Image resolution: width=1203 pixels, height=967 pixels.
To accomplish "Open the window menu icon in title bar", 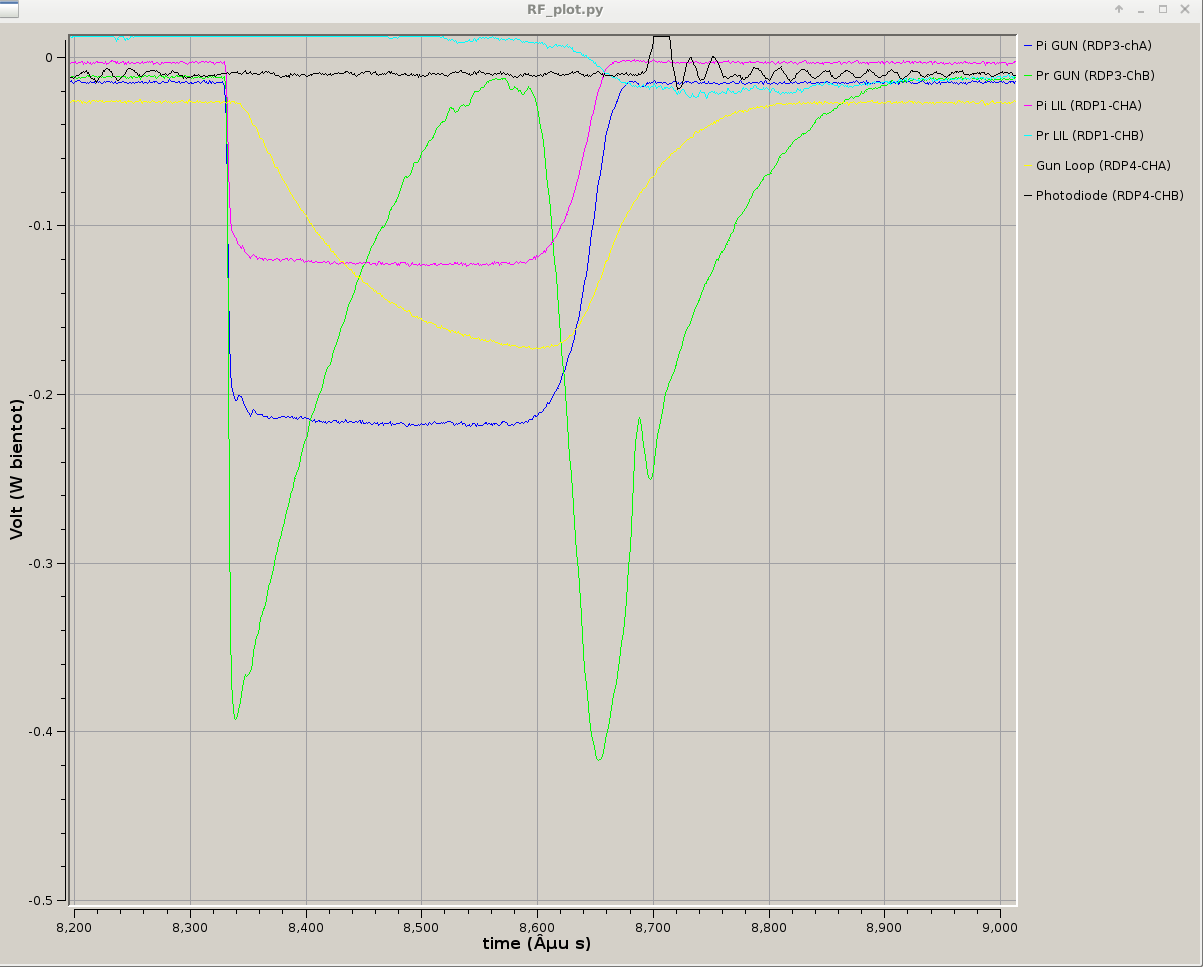I will (x=8, y=9).
